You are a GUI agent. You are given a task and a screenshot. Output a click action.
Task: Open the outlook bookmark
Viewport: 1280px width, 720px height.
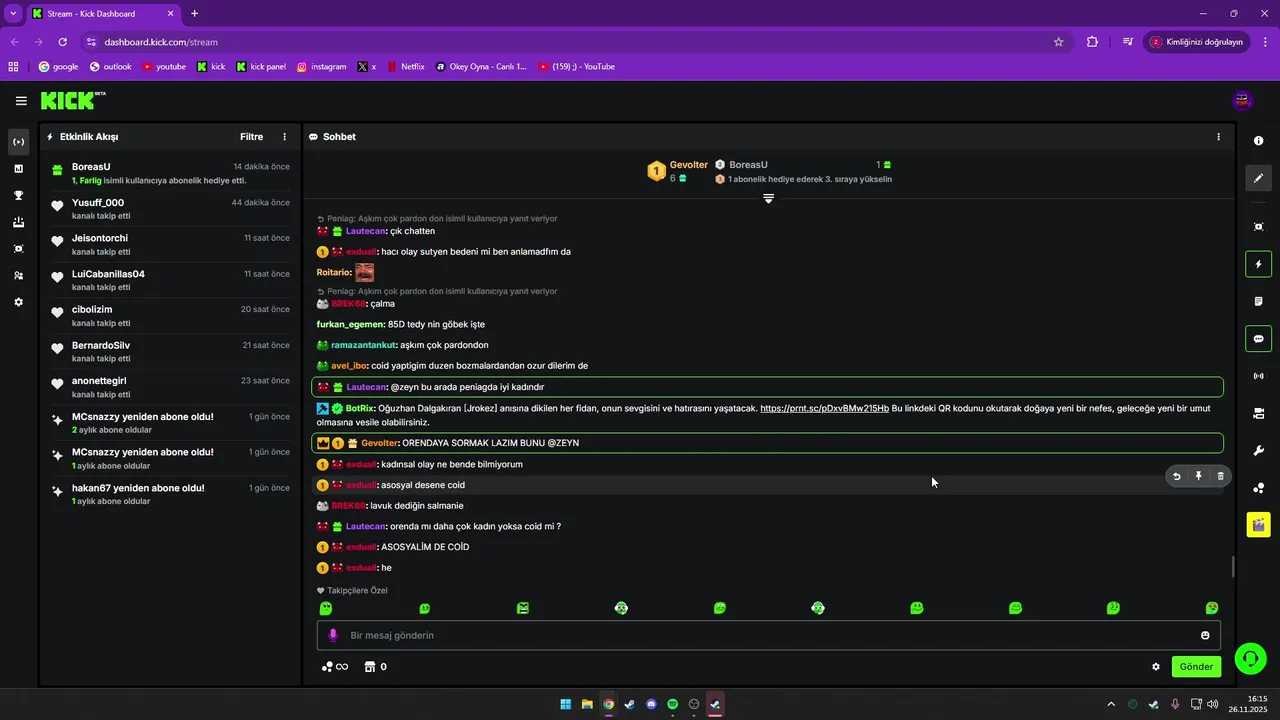point(110,67)
